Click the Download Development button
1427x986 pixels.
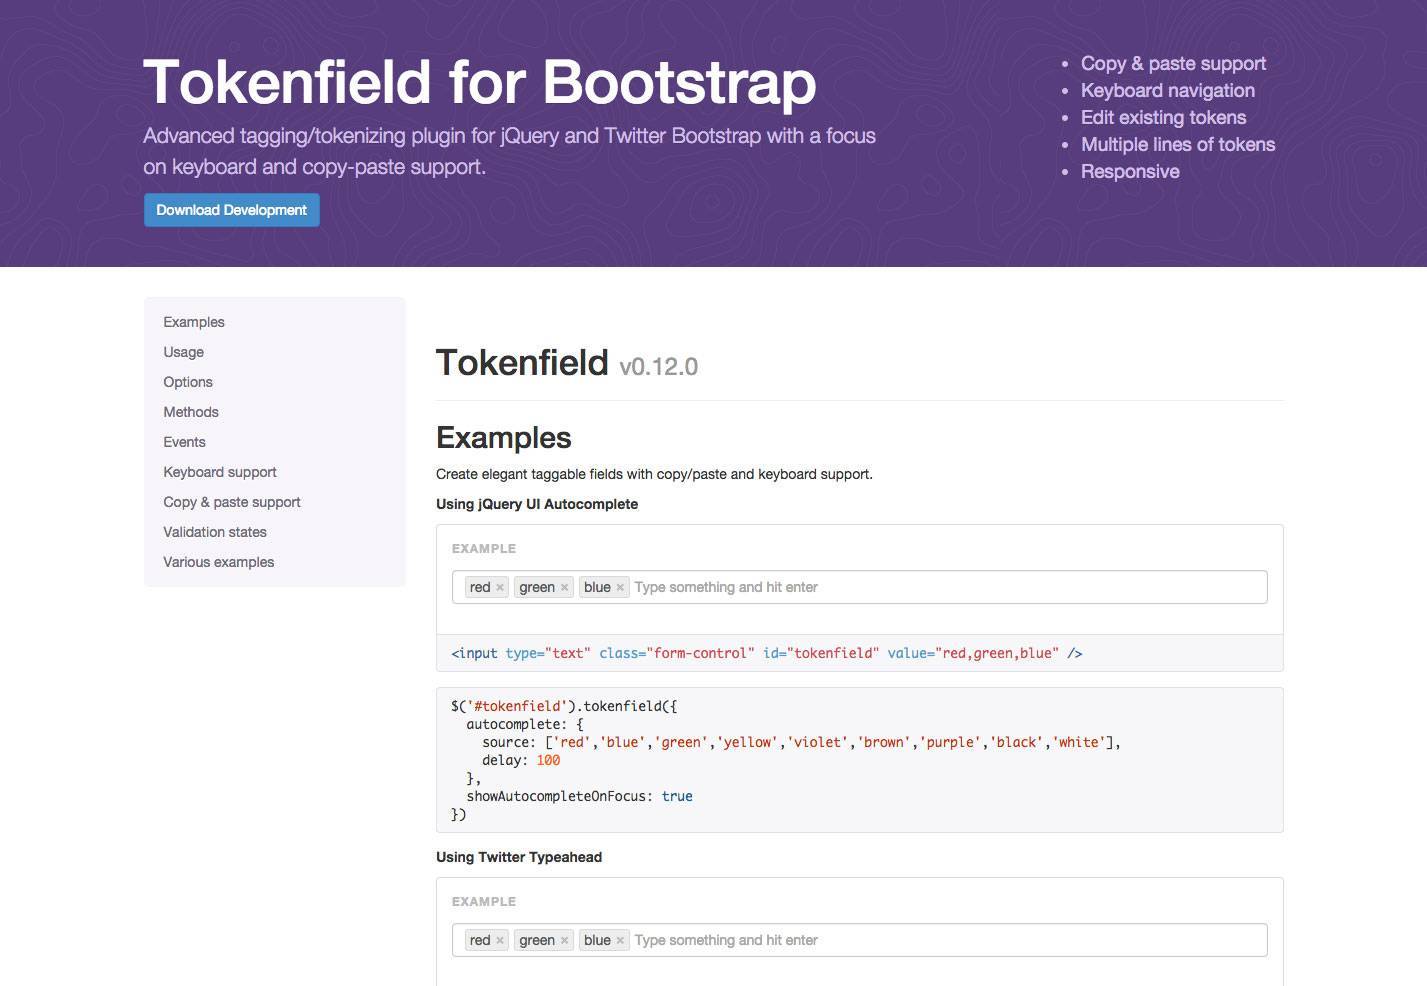point(232,210)
